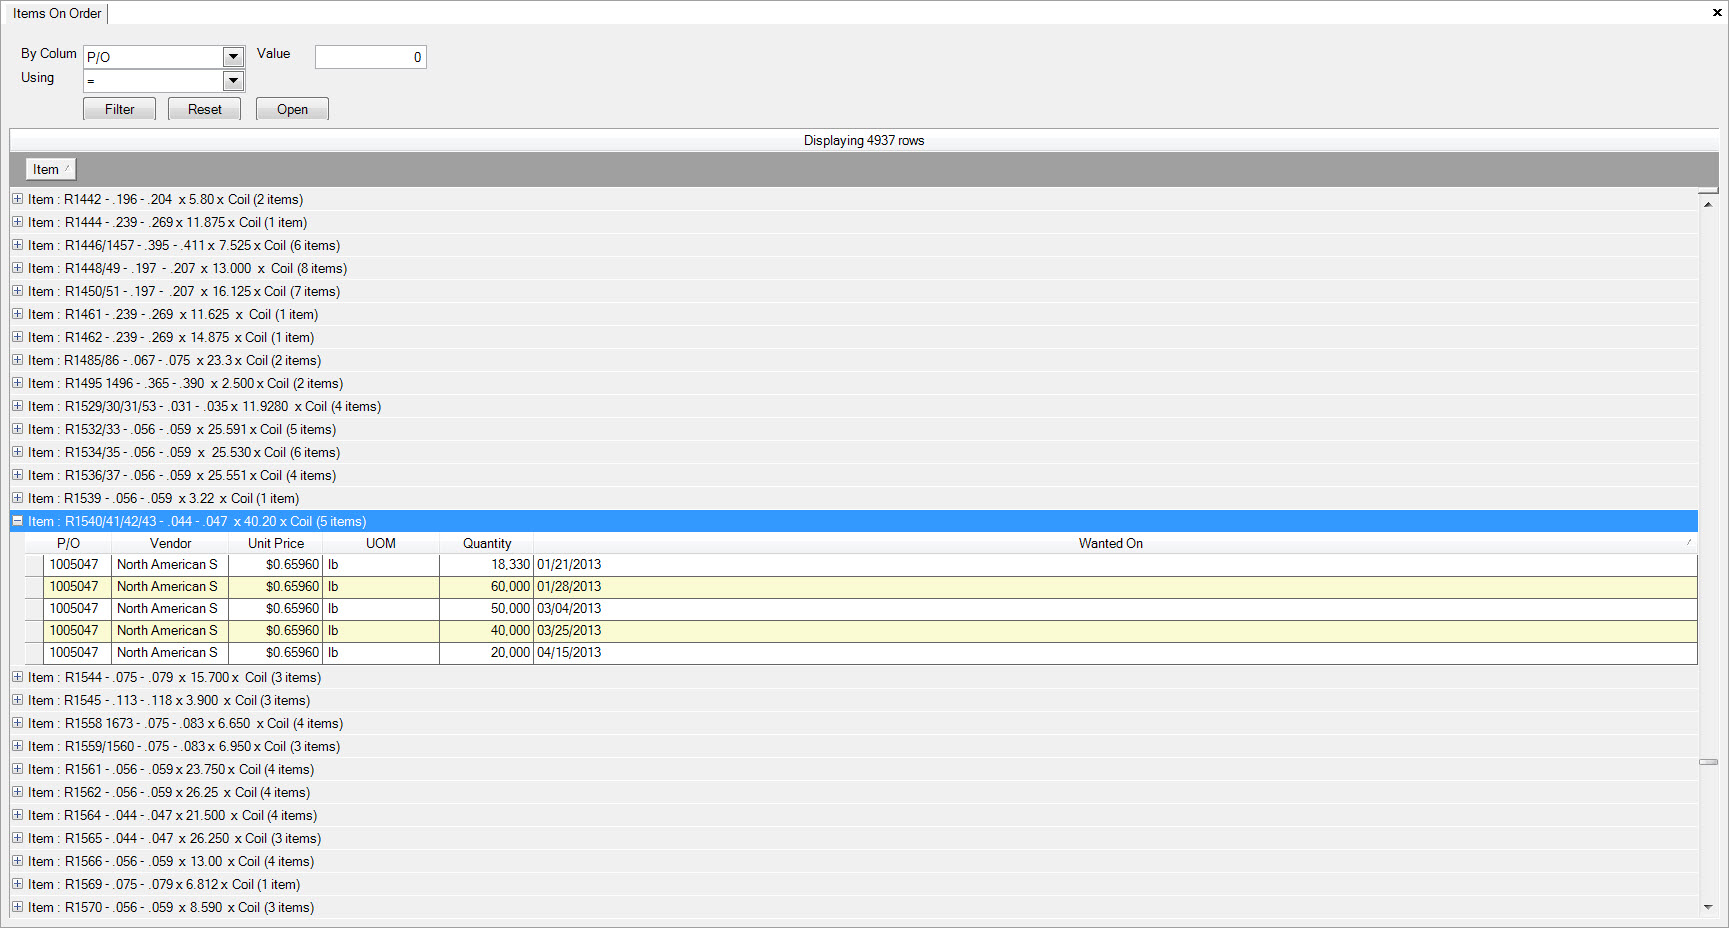Viewport: 1729px width, 928px height.
Task: Expand the R1442 item group
Action: (17, 199)
